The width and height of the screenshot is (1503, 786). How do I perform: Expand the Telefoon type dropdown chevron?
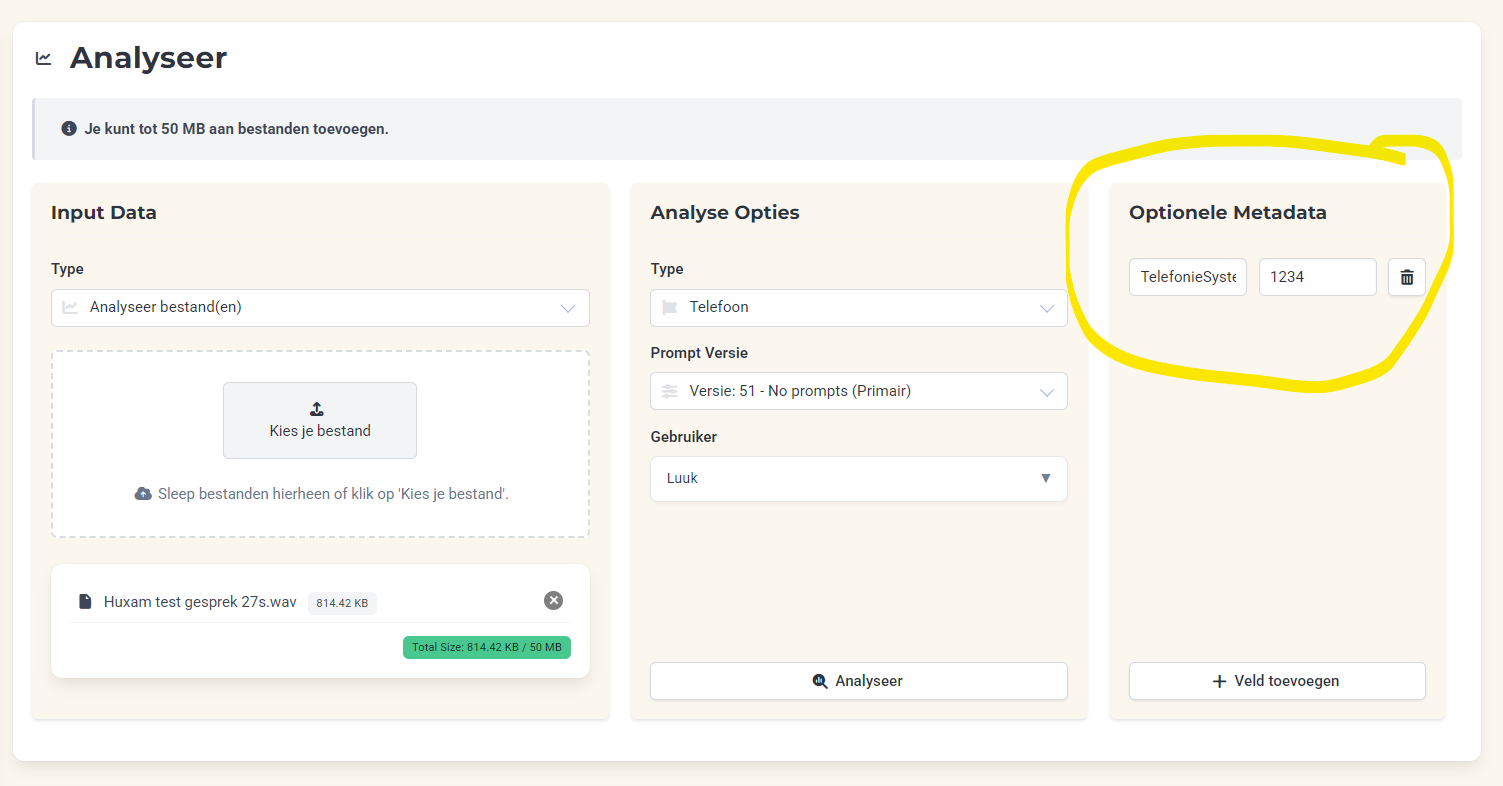pos(1047,308)
